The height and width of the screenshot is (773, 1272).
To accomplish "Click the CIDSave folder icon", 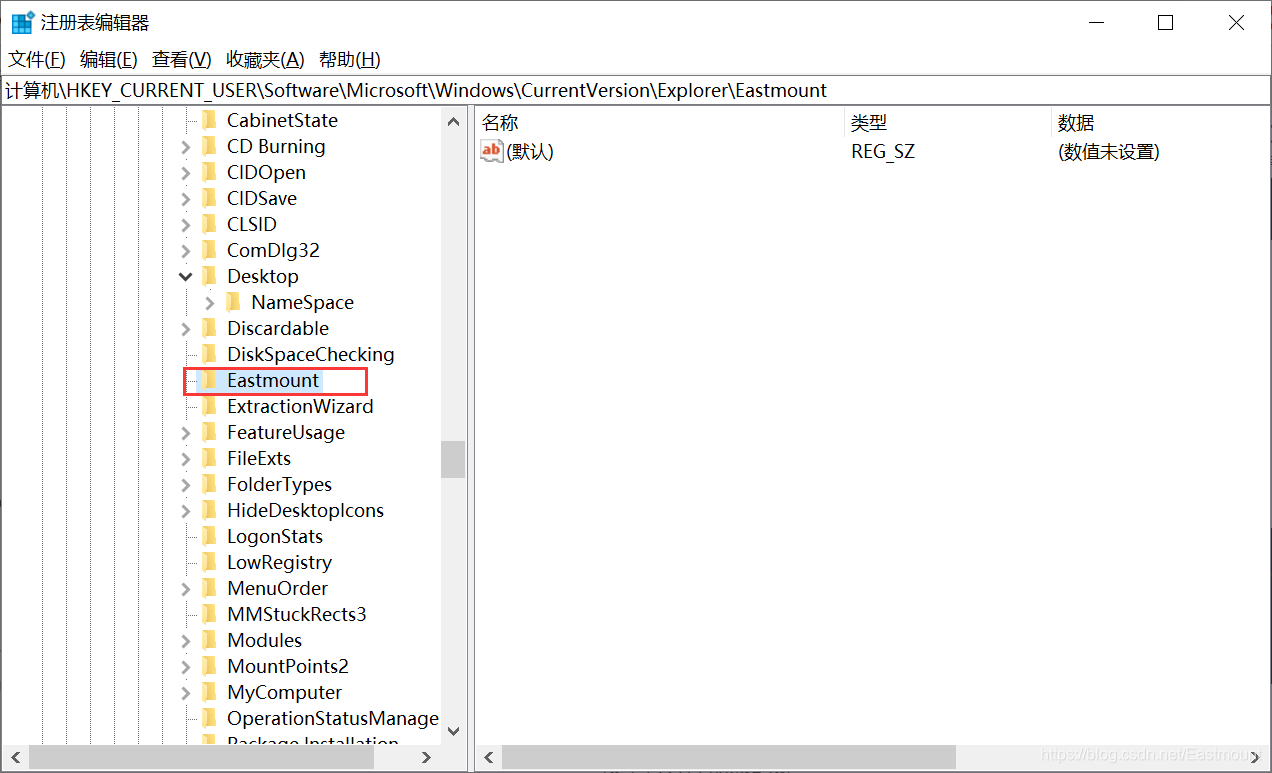I will (209, 198).
